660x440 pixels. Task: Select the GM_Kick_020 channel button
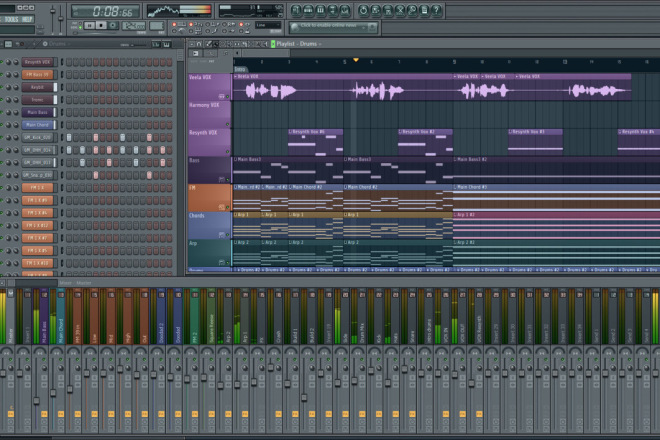(x=38, y=138)
